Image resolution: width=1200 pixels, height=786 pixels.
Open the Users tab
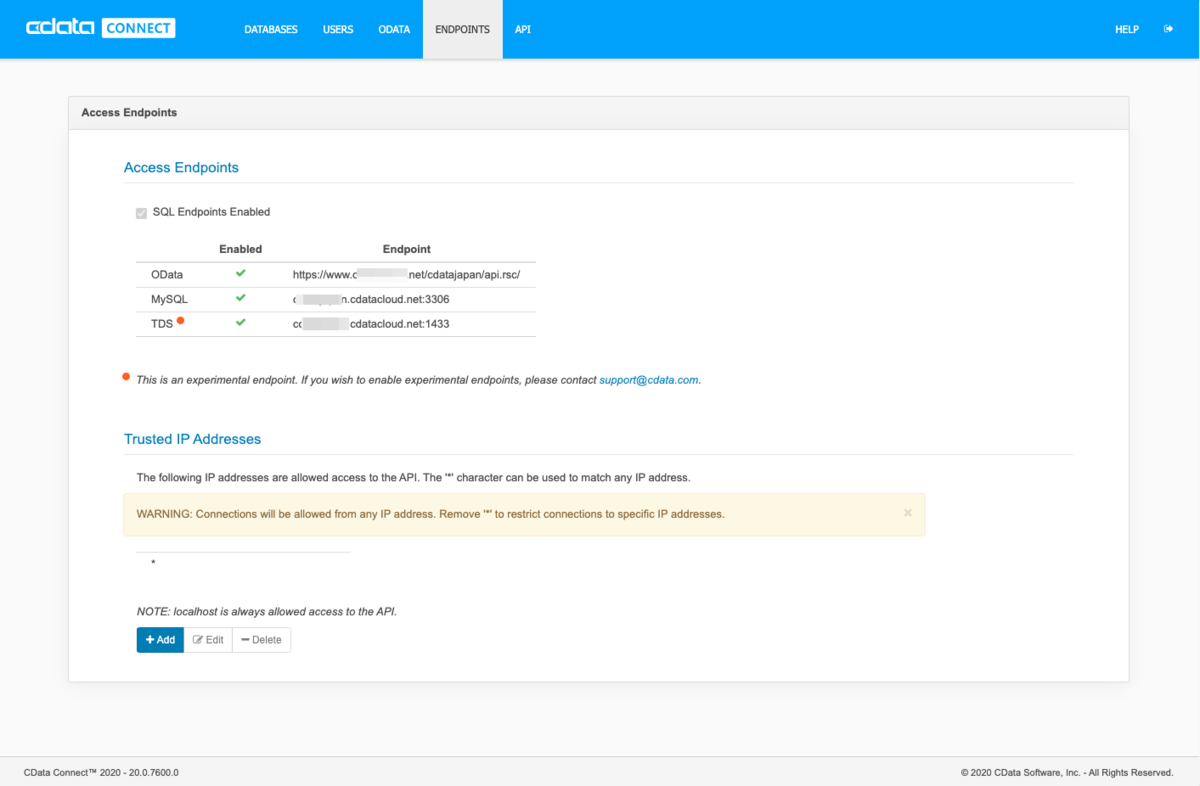coord(338,29)
